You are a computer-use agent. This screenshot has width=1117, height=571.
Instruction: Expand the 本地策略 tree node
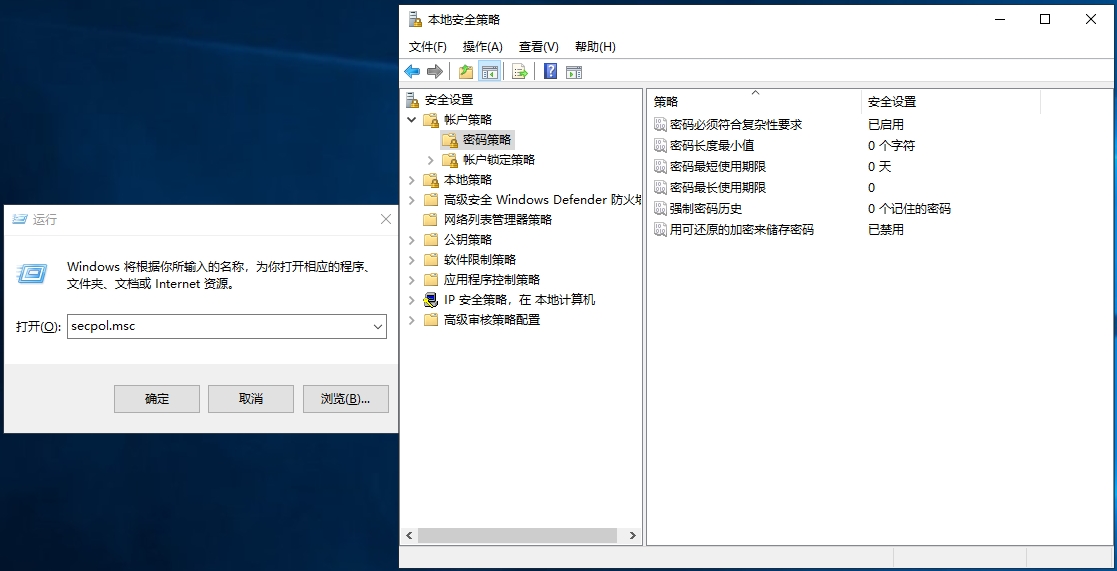[x=412, y=179]
